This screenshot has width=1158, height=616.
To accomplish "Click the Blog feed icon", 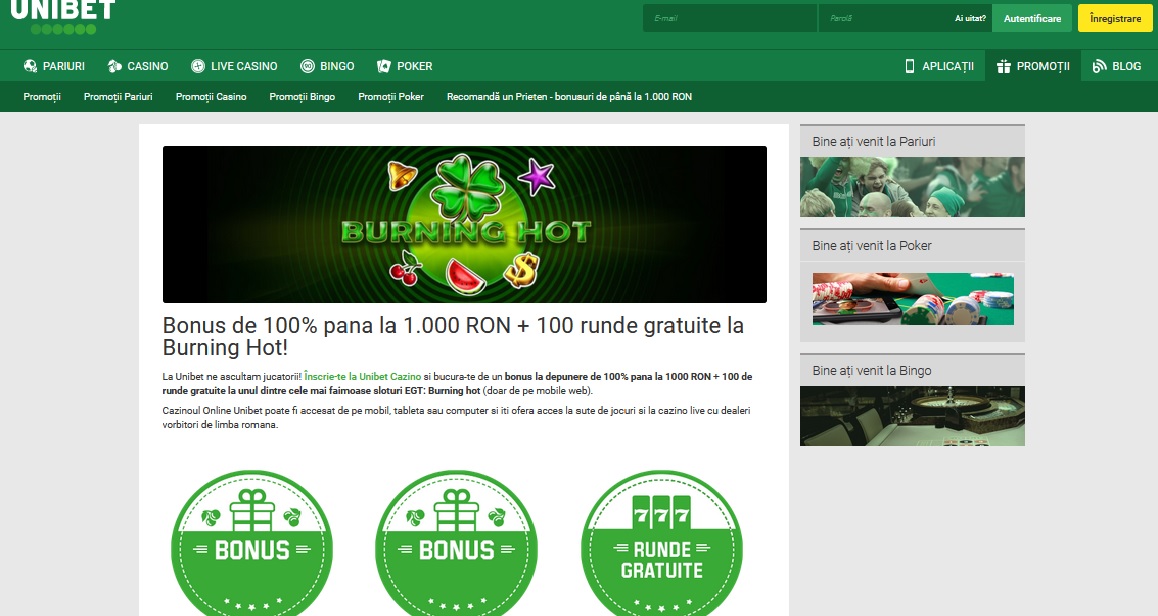I will [x=1100, y=66].
